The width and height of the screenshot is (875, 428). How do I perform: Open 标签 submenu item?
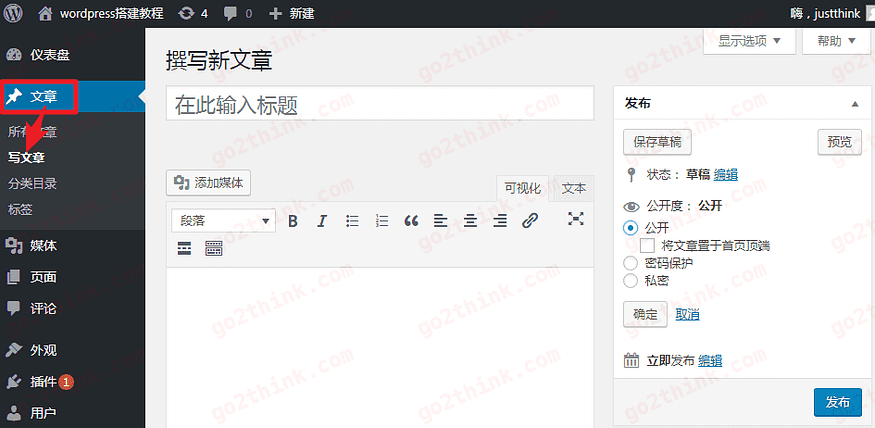tap(20, 210)
